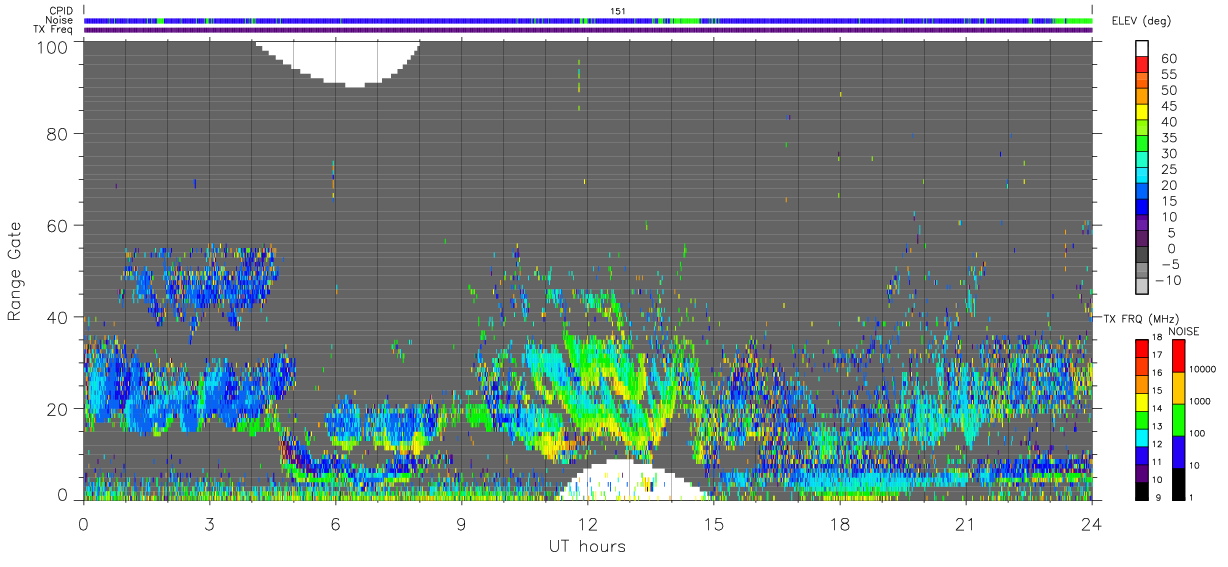
Task: Click the "21" tick on UT hours axis
Action: (x=965, y=523)
